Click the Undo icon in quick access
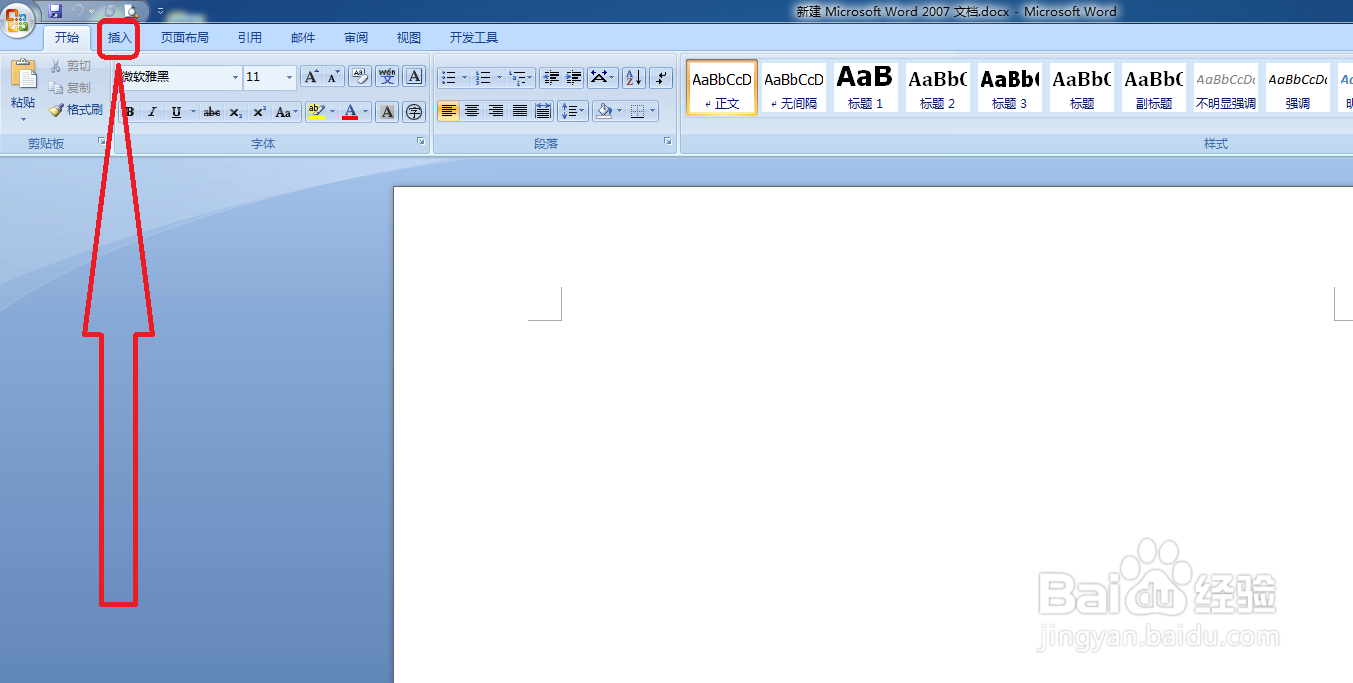Viewport: 1353px width, 683px height. (x=78, y=11)
